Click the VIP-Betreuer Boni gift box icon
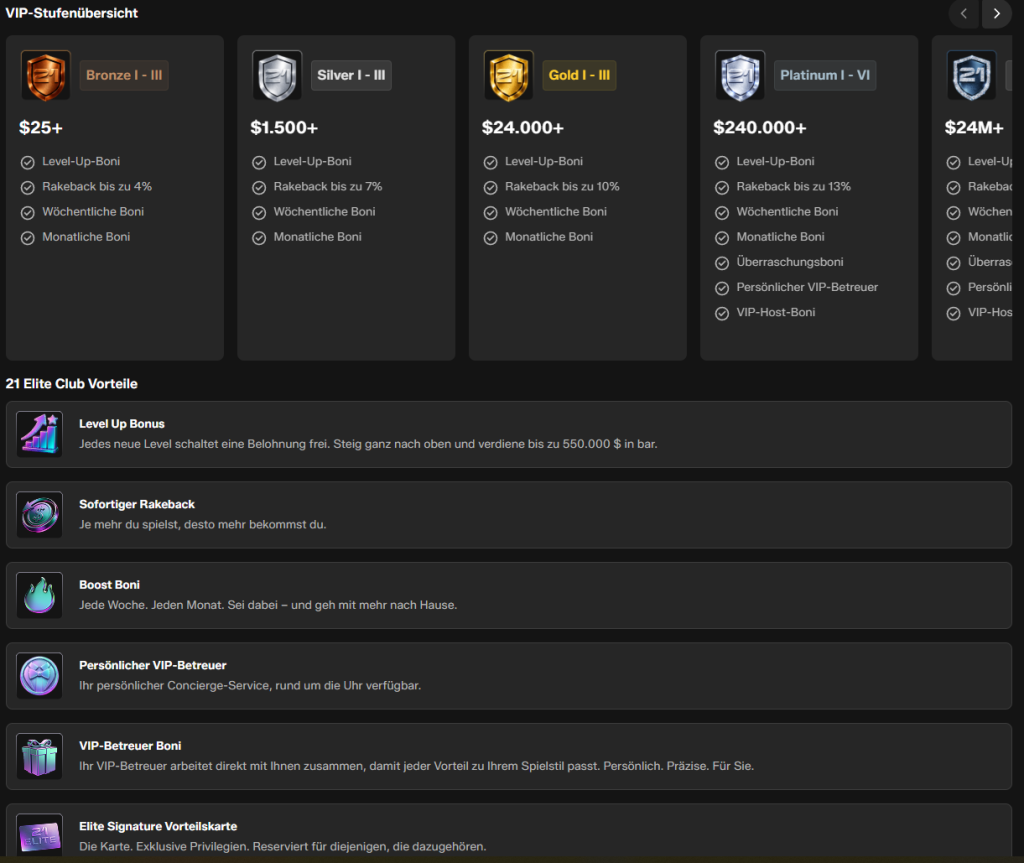 [39, 756]
